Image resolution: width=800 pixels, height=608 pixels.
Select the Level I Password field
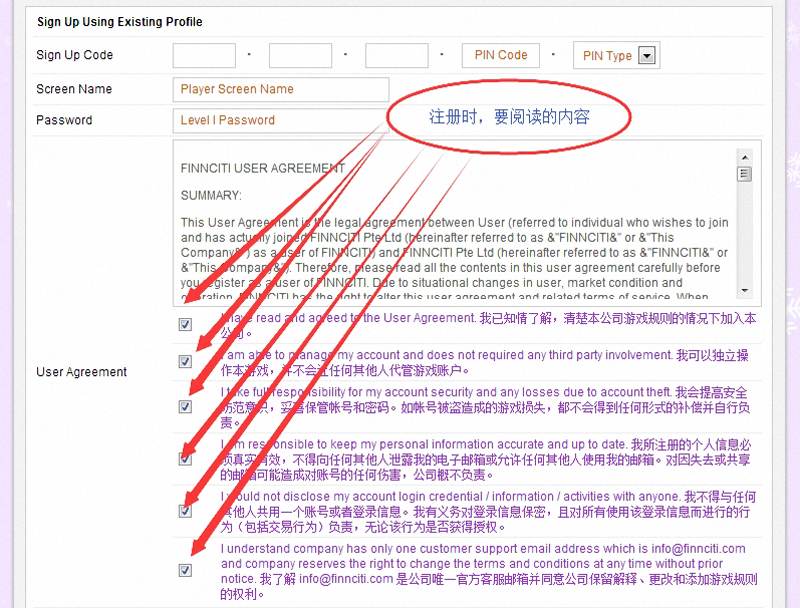tap(280, 120)
